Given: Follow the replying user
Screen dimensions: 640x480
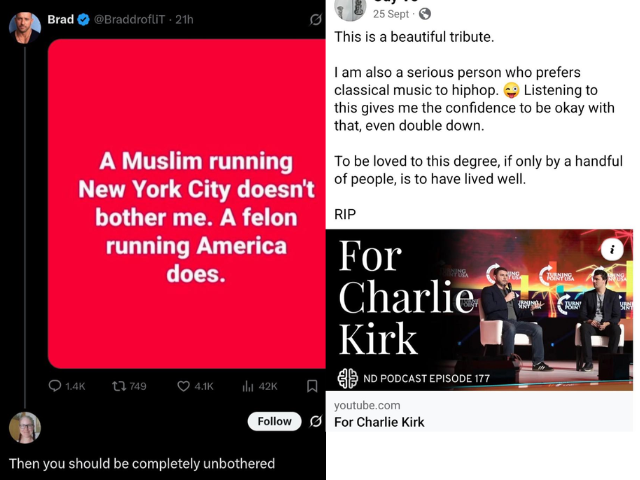Looking at the screenshot, I should 274,421.
